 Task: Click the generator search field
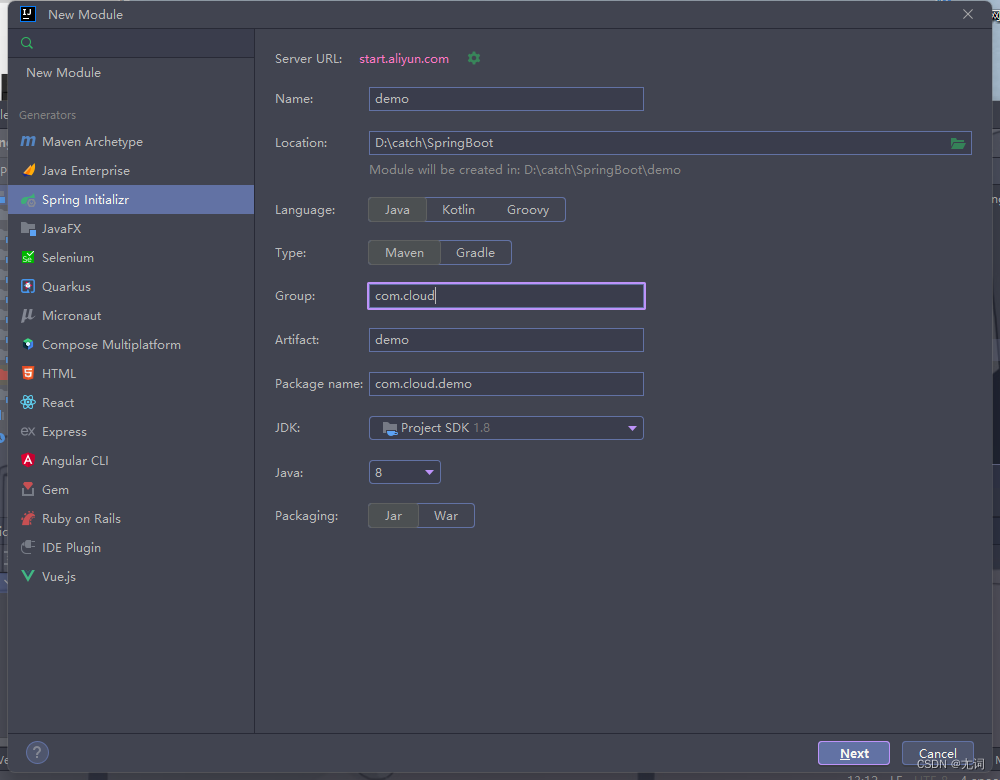[x=131, y=43]
